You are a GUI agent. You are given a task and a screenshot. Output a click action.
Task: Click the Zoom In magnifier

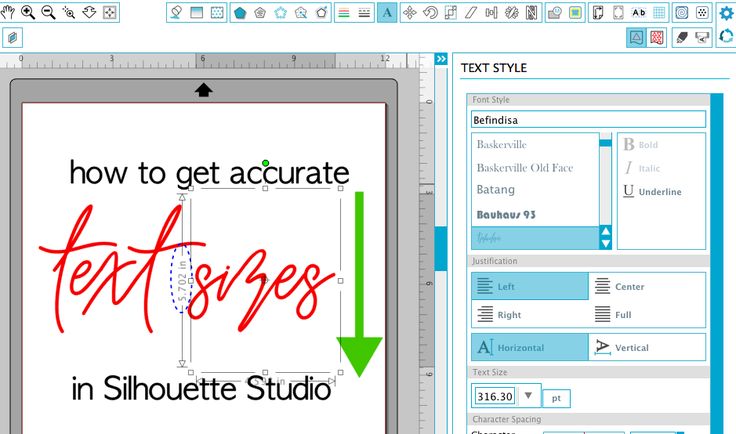point(28,12)
